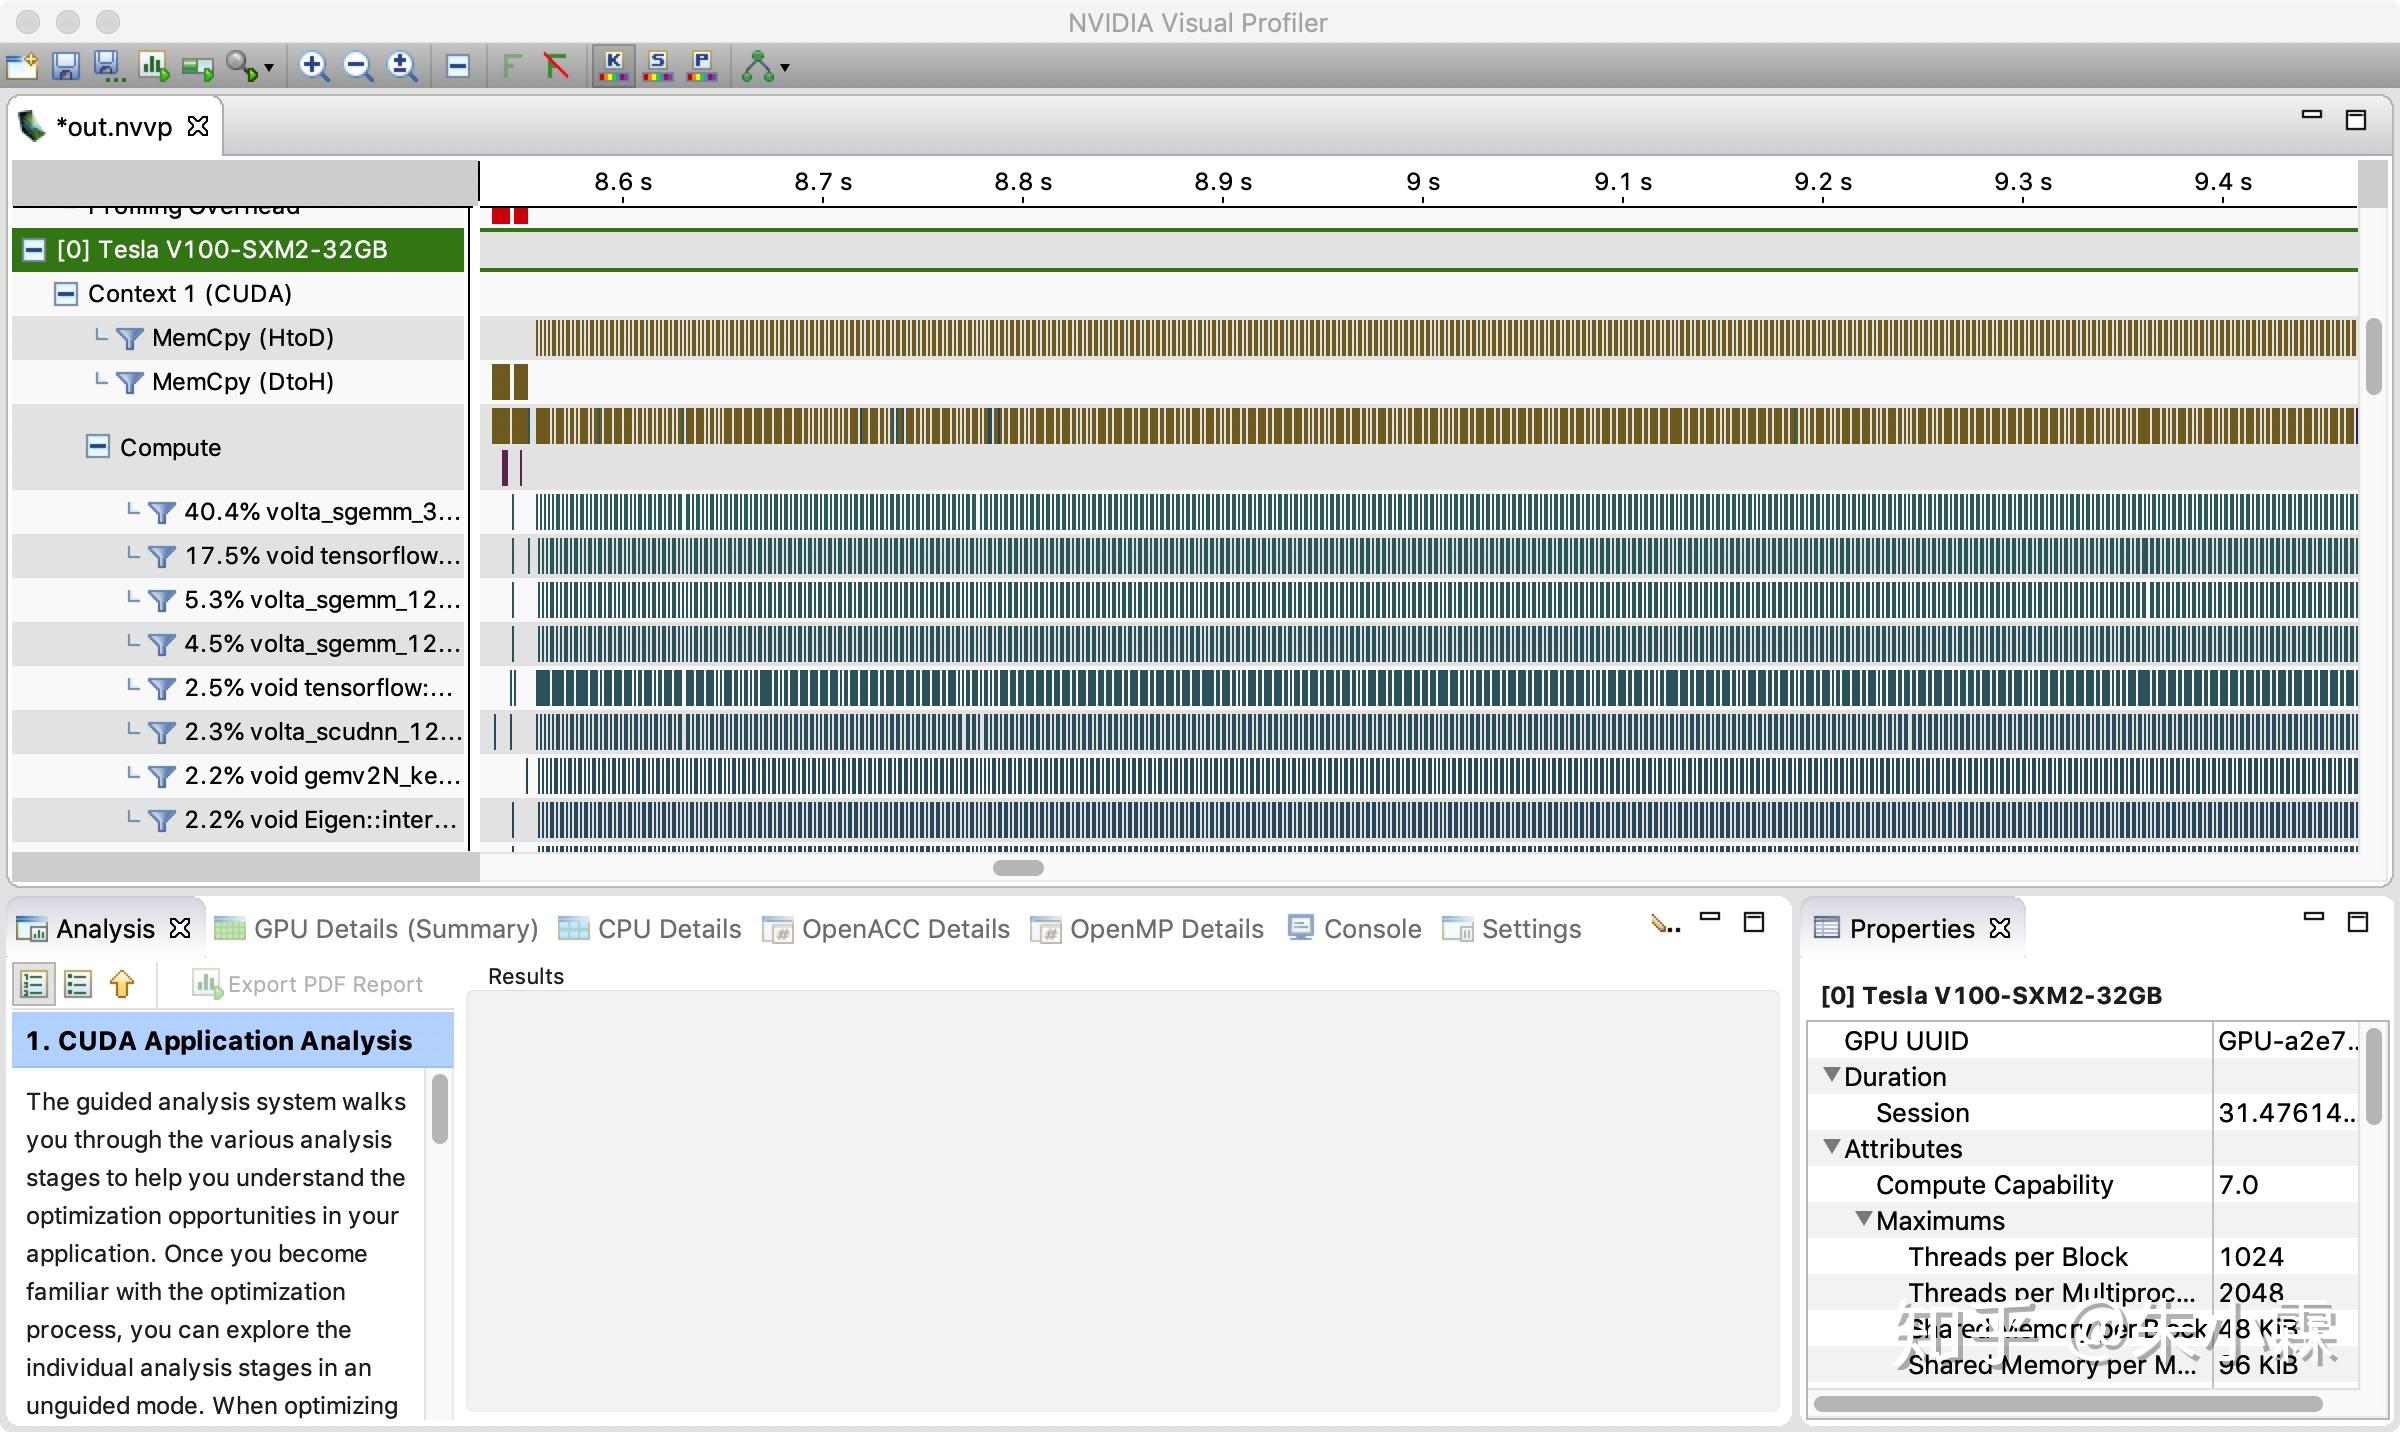Viewport: 2400px width, 1432px height.
Task: Click the Export PDF Report icon button
Action: pos(308,984)
